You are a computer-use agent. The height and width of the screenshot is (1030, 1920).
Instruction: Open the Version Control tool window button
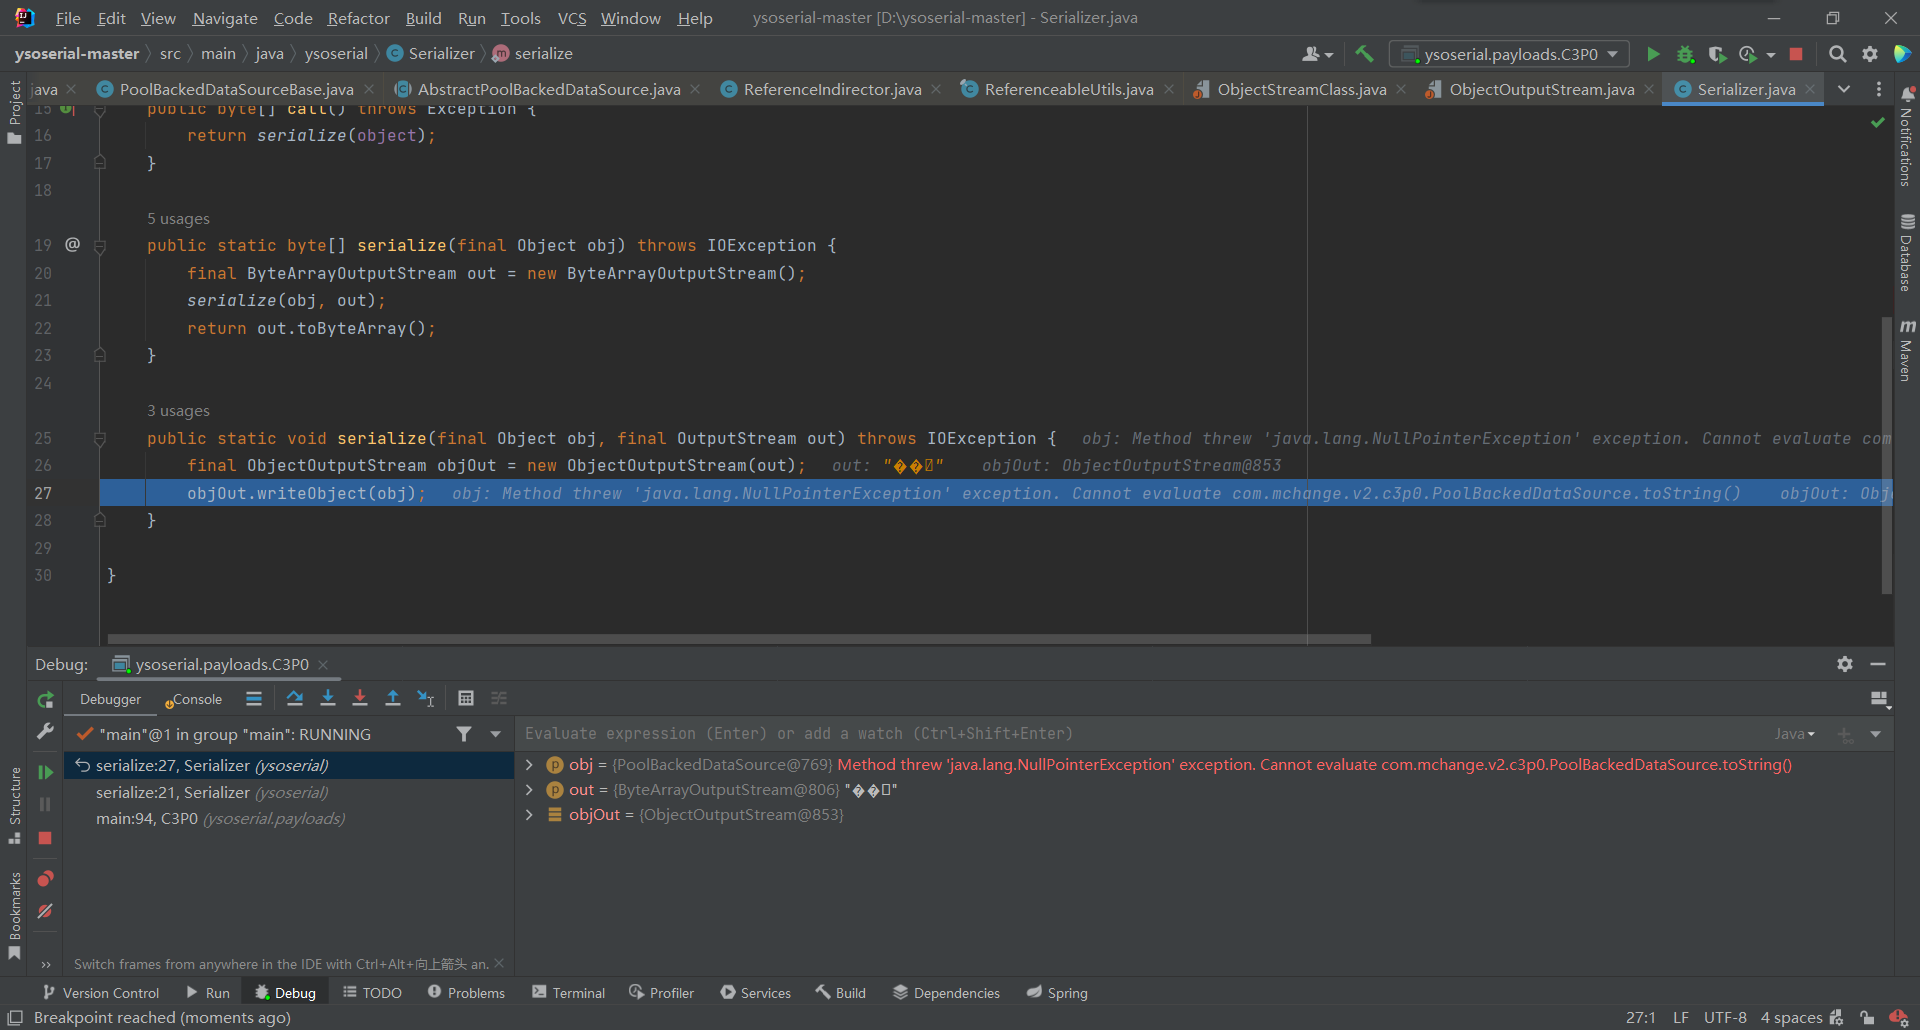(x=101, y=993)
